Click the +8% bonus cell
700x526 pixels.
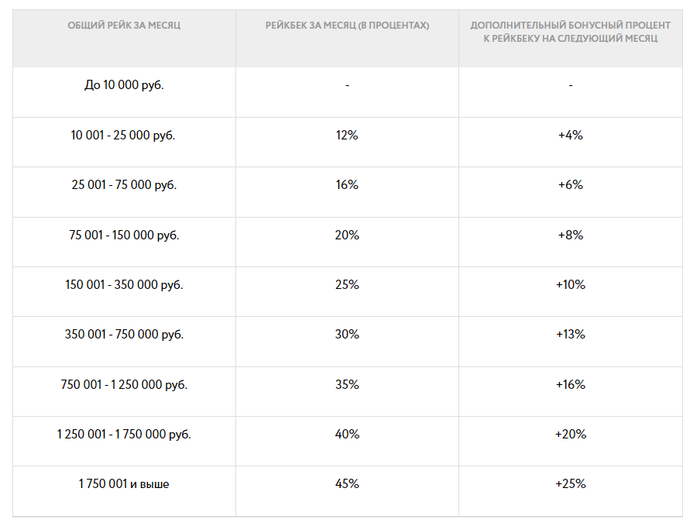click(570, 235)
